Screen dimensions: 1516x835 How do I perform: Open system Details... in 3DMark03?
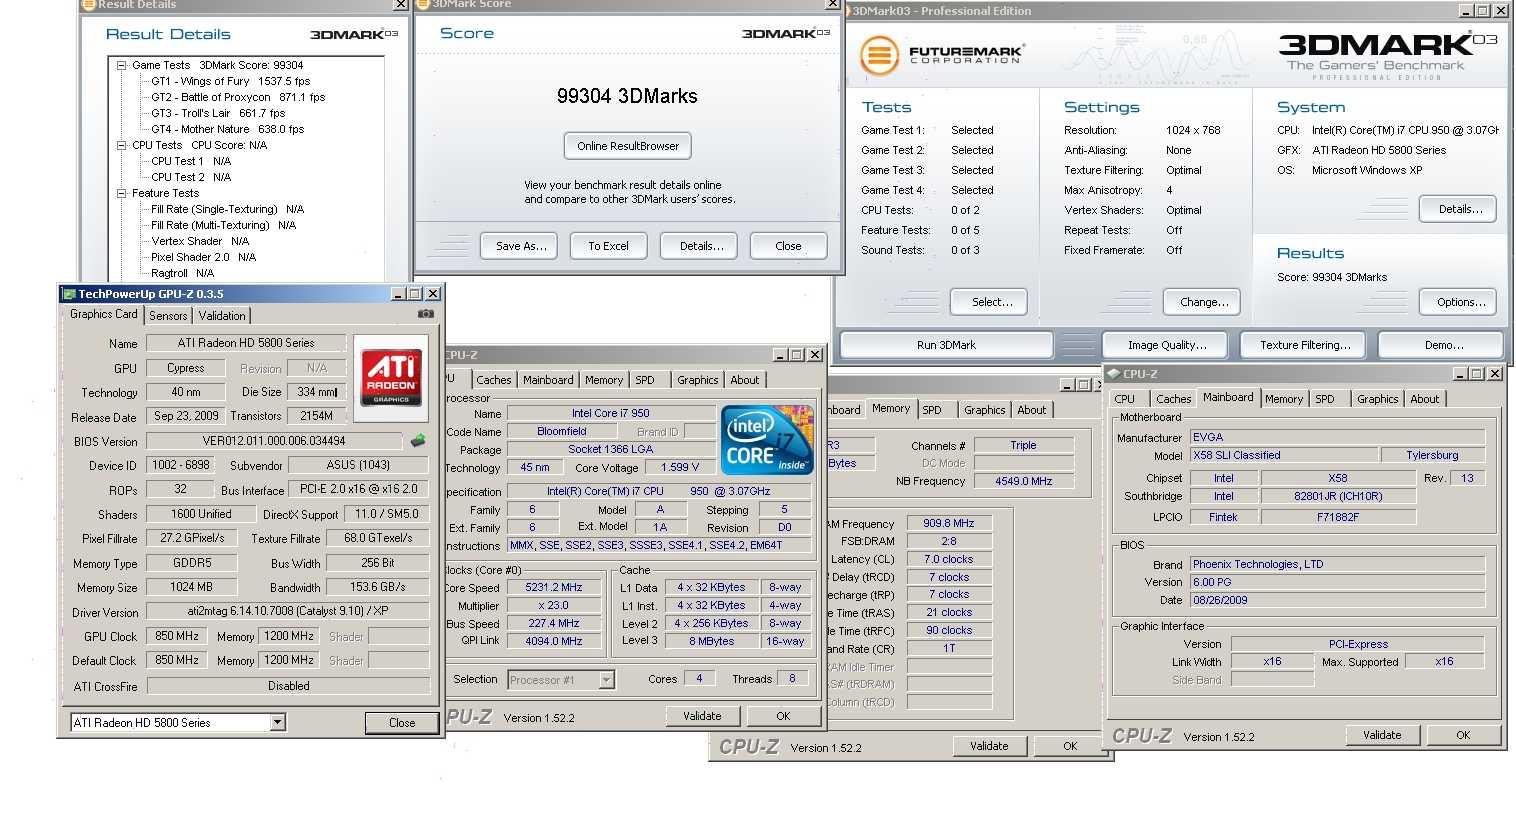(1460, 209)
